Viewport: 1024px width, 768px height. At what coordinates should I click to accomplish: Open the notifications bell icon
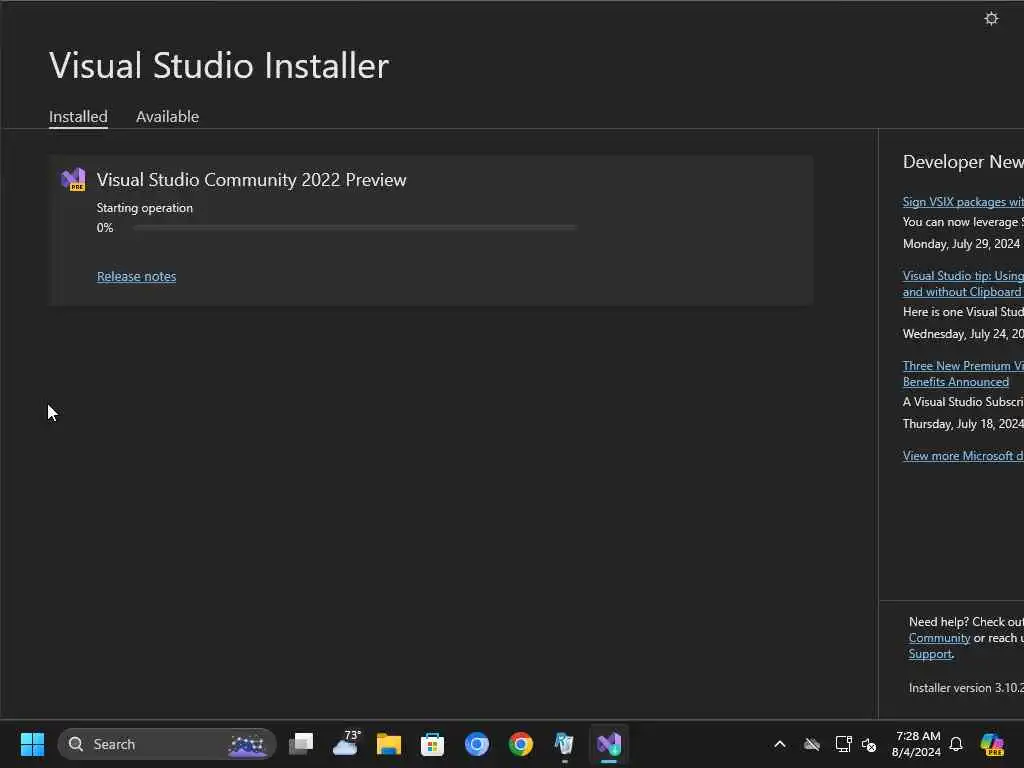point(956,744)
